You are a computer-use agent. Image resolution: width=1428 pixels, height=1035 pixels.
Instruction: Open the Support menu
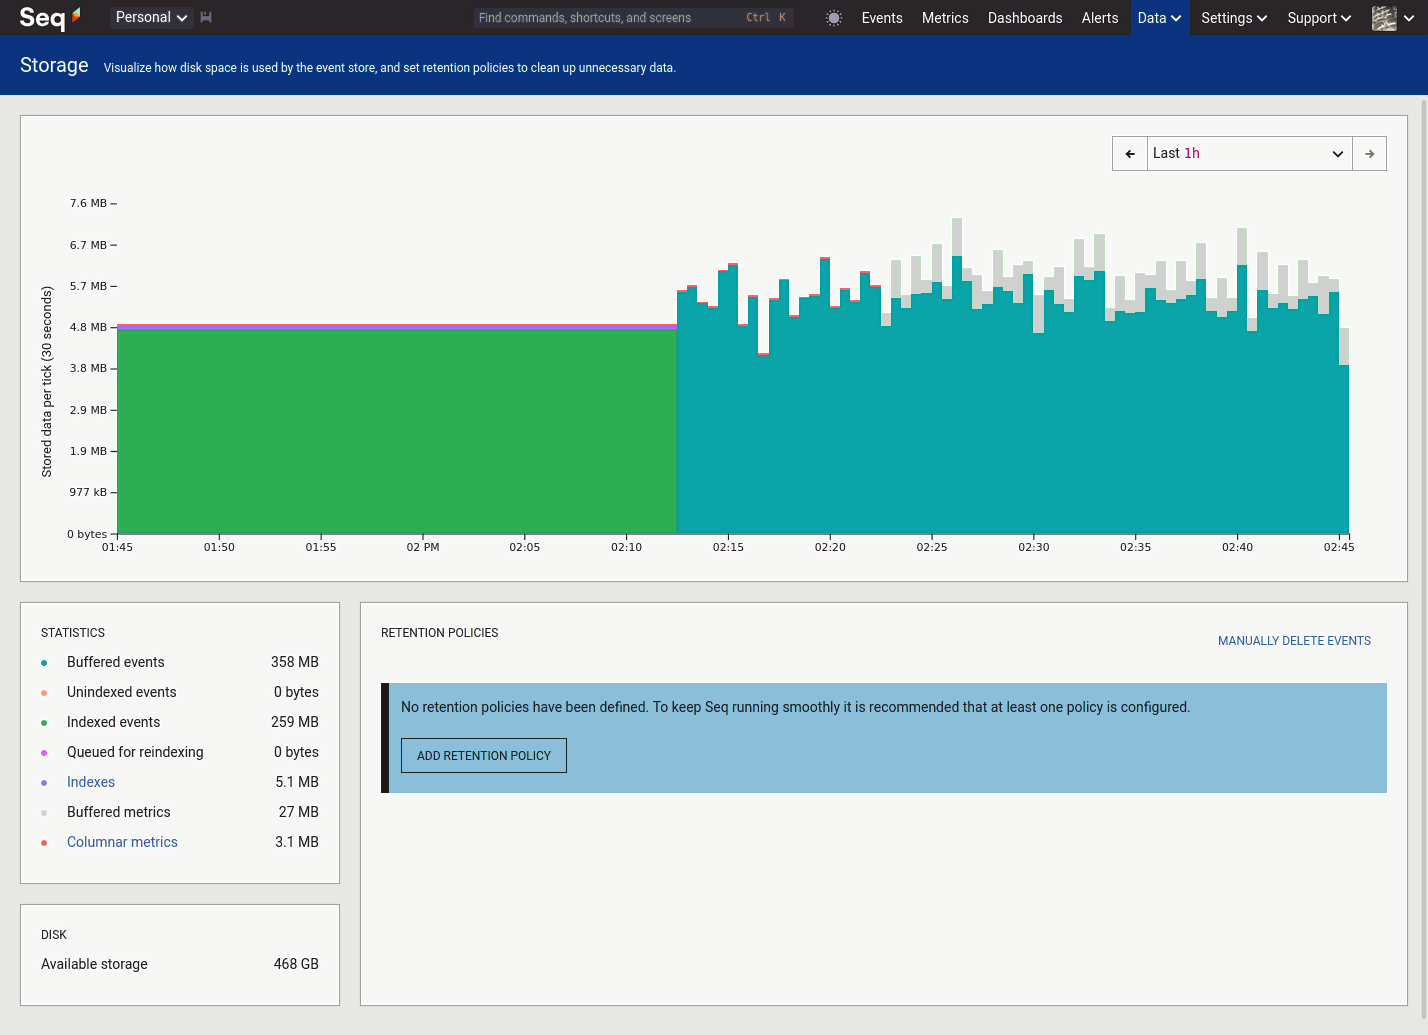pos(1319,18)
